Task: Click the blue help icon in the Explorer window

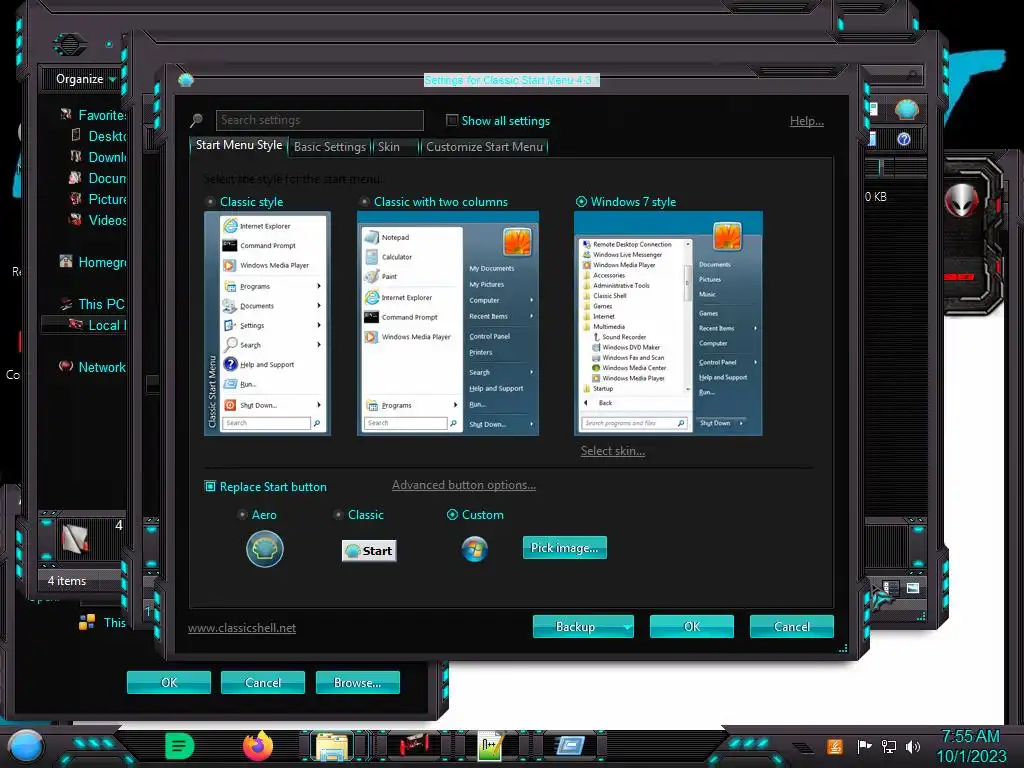Action: pyautogui.click(x=904, y=139)
